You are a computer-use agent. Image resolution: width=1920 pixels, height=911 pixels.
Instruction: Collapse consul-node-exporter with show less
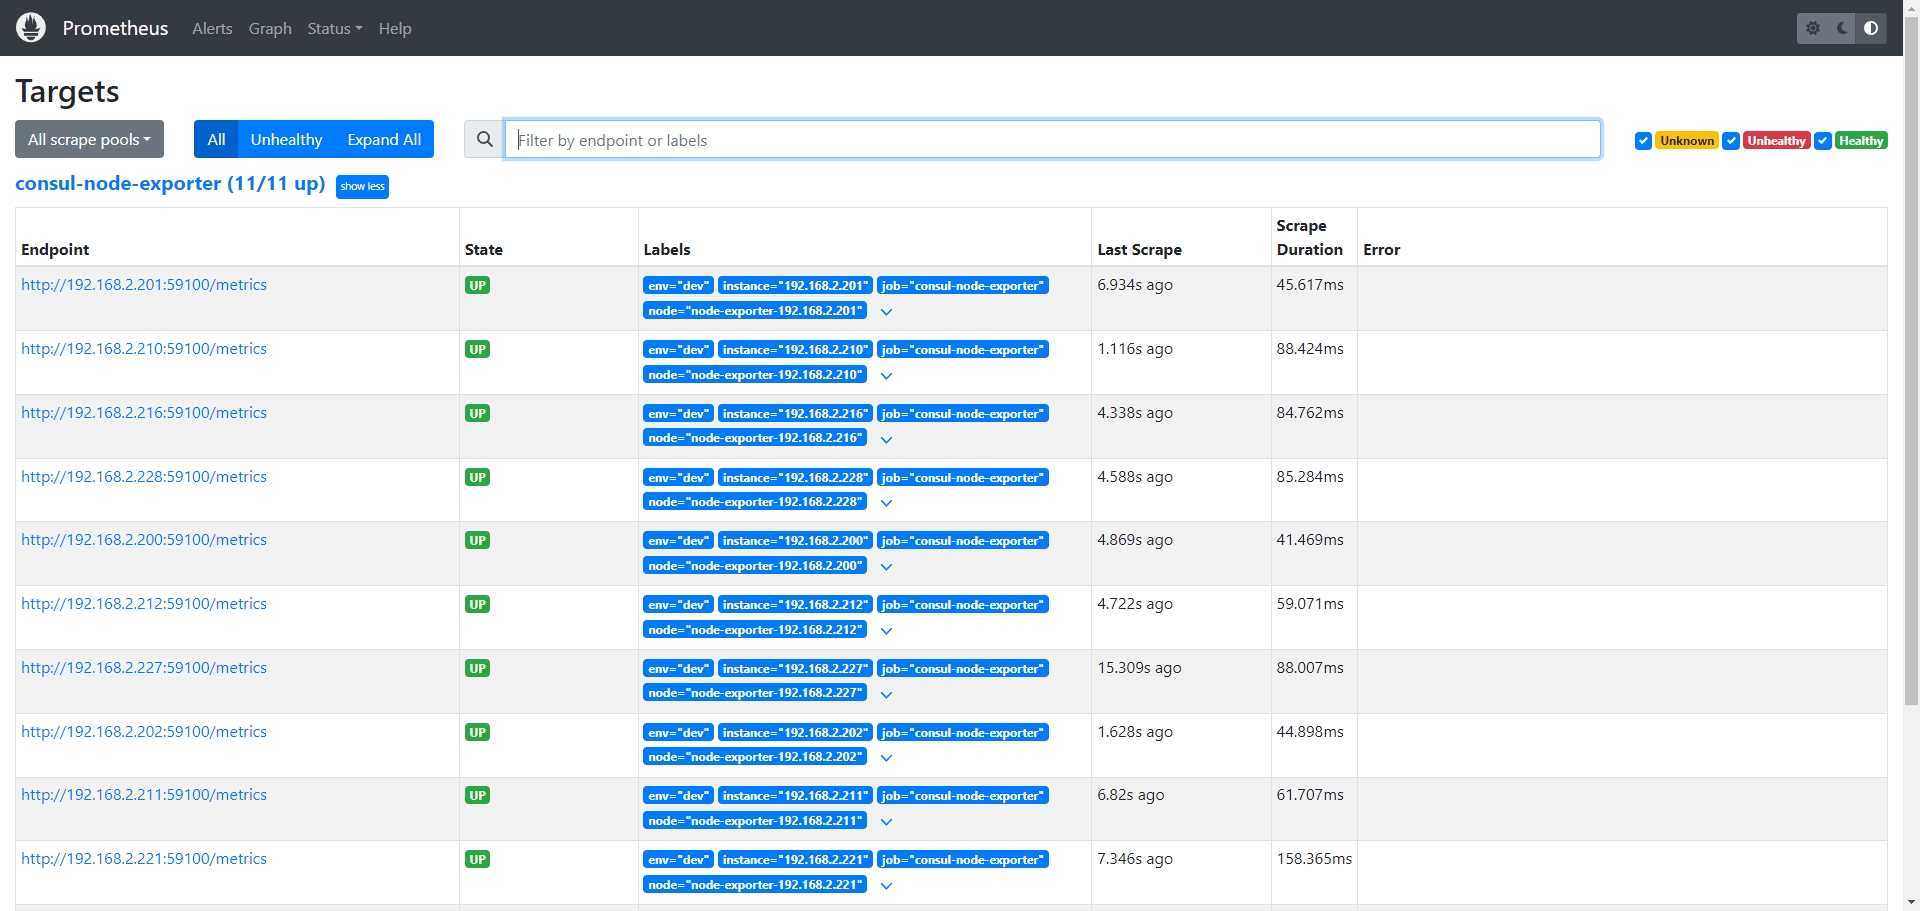(x=362, y=187)
